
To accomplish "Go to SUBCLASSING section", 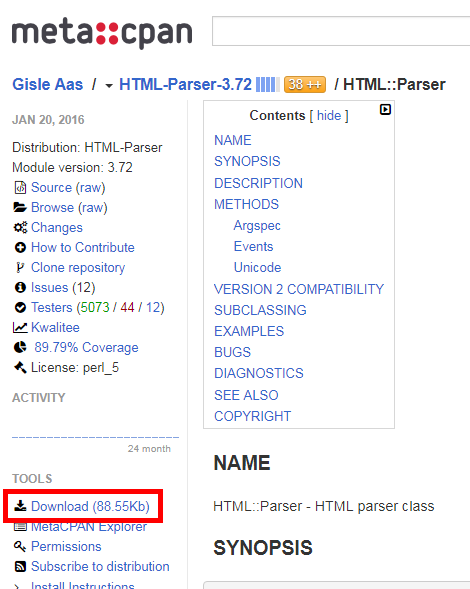I will click(260, 310).
